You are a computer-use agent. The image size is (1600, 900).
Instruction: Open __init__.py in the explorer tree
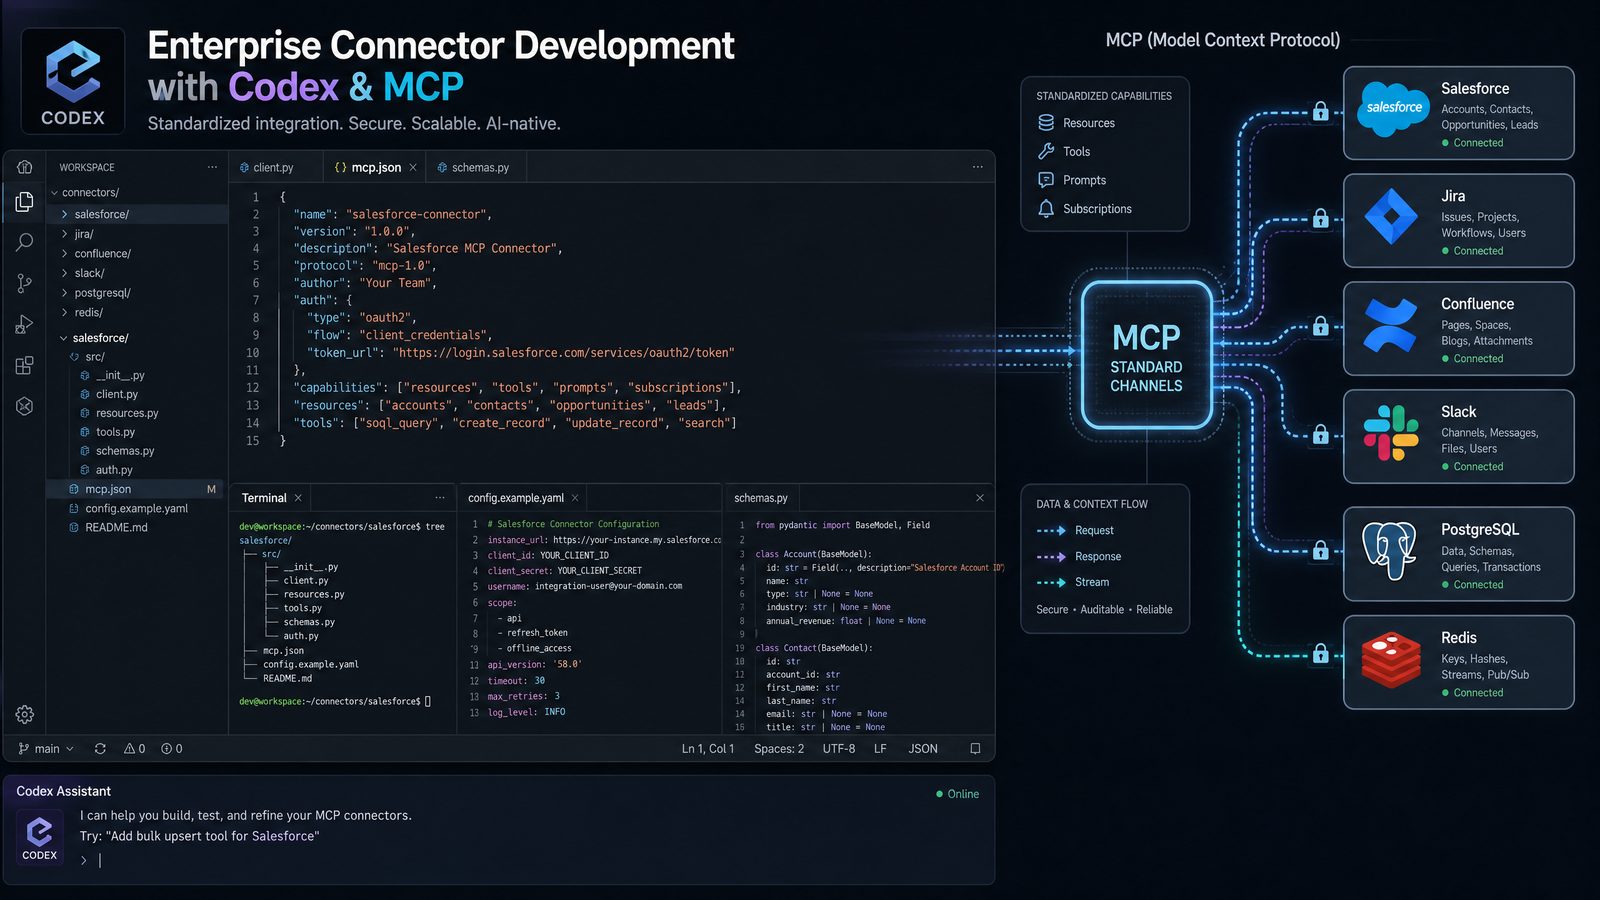(x=137, y=376)
